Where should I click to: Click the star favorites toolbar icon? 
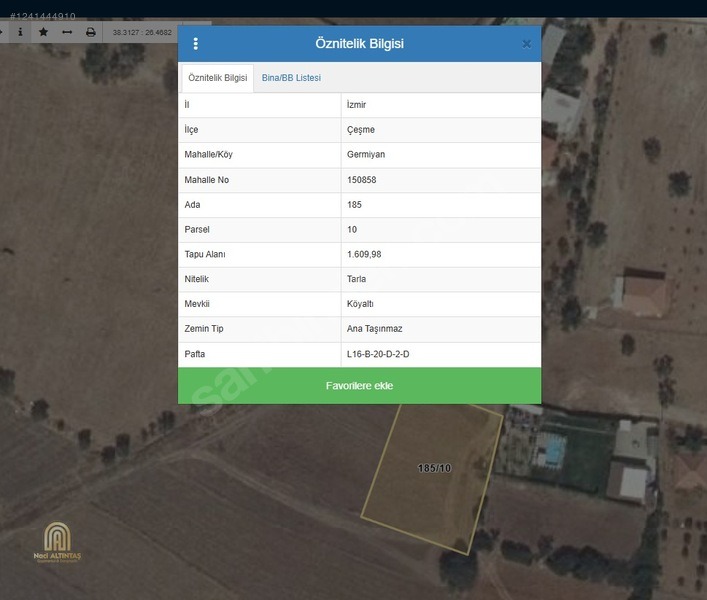click(43, 32)
